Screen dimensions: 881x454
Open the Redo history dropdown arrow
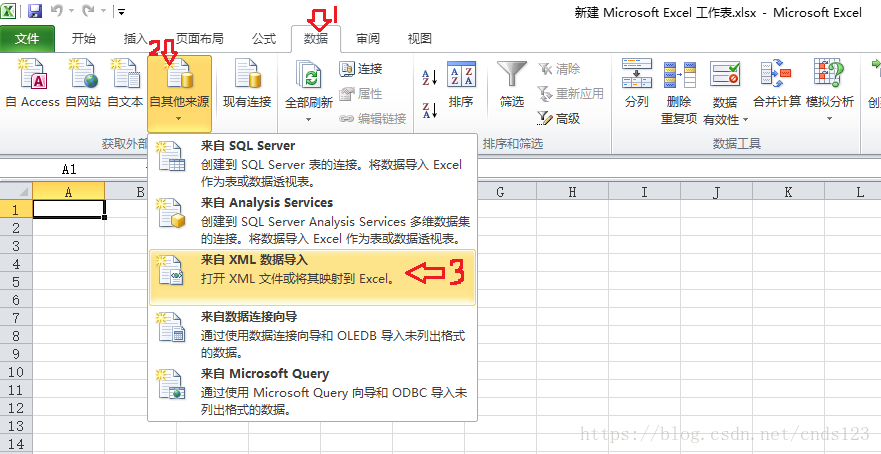pyautogui.click(x=104, y=11)
